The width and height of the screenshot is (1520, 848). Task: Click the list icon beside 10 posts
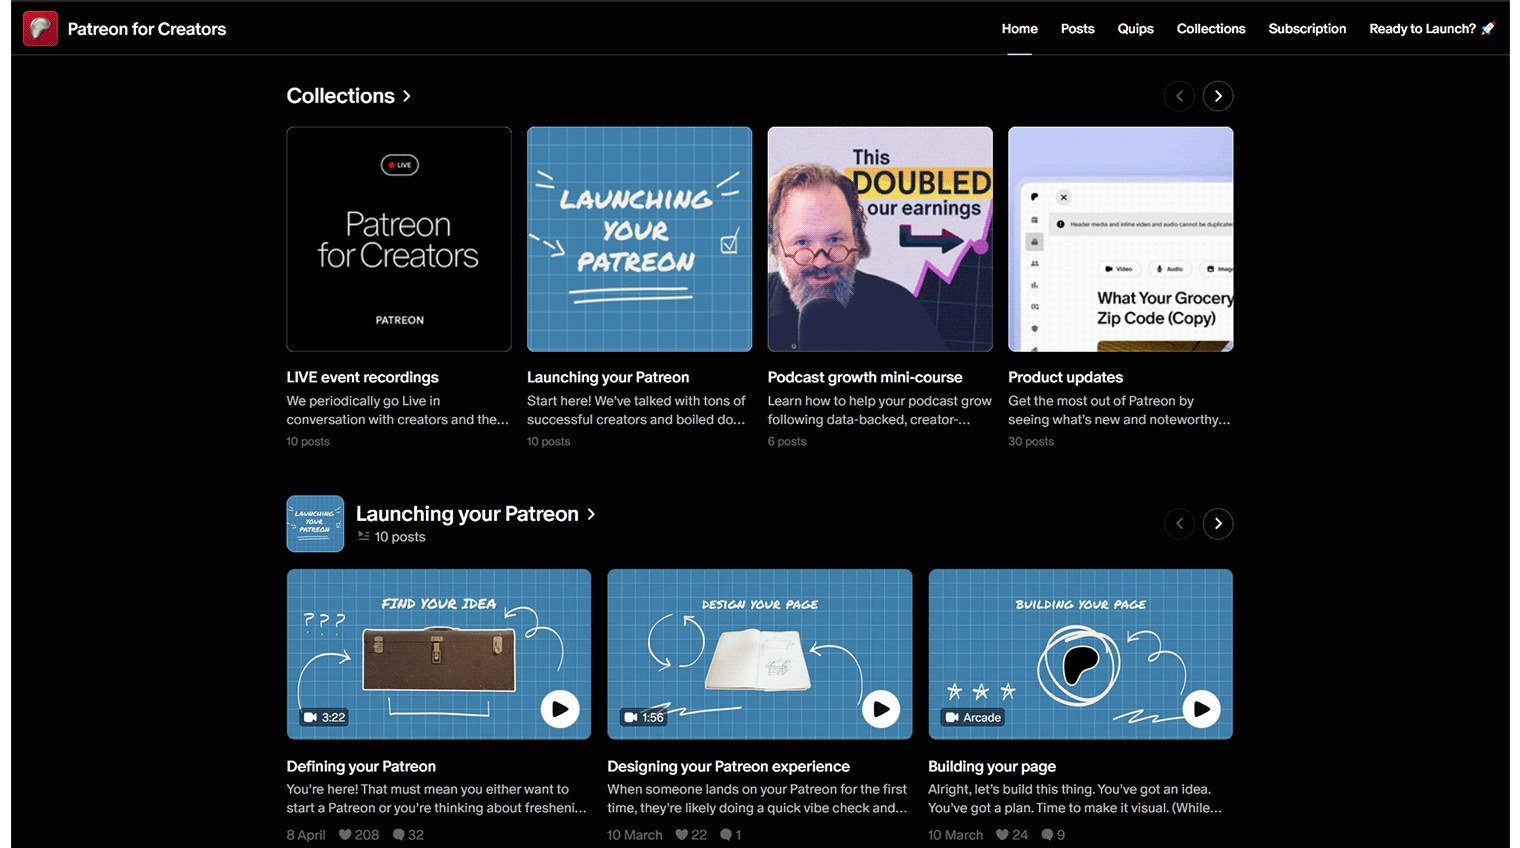(364, 537)
